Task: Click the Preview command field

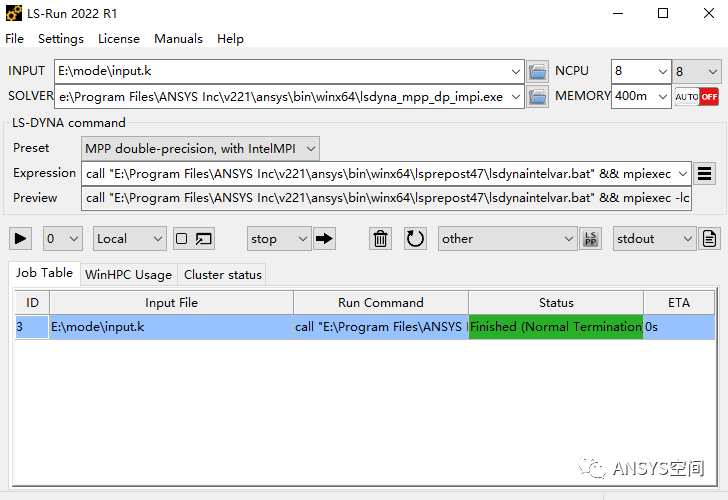Action: (386, 198)
